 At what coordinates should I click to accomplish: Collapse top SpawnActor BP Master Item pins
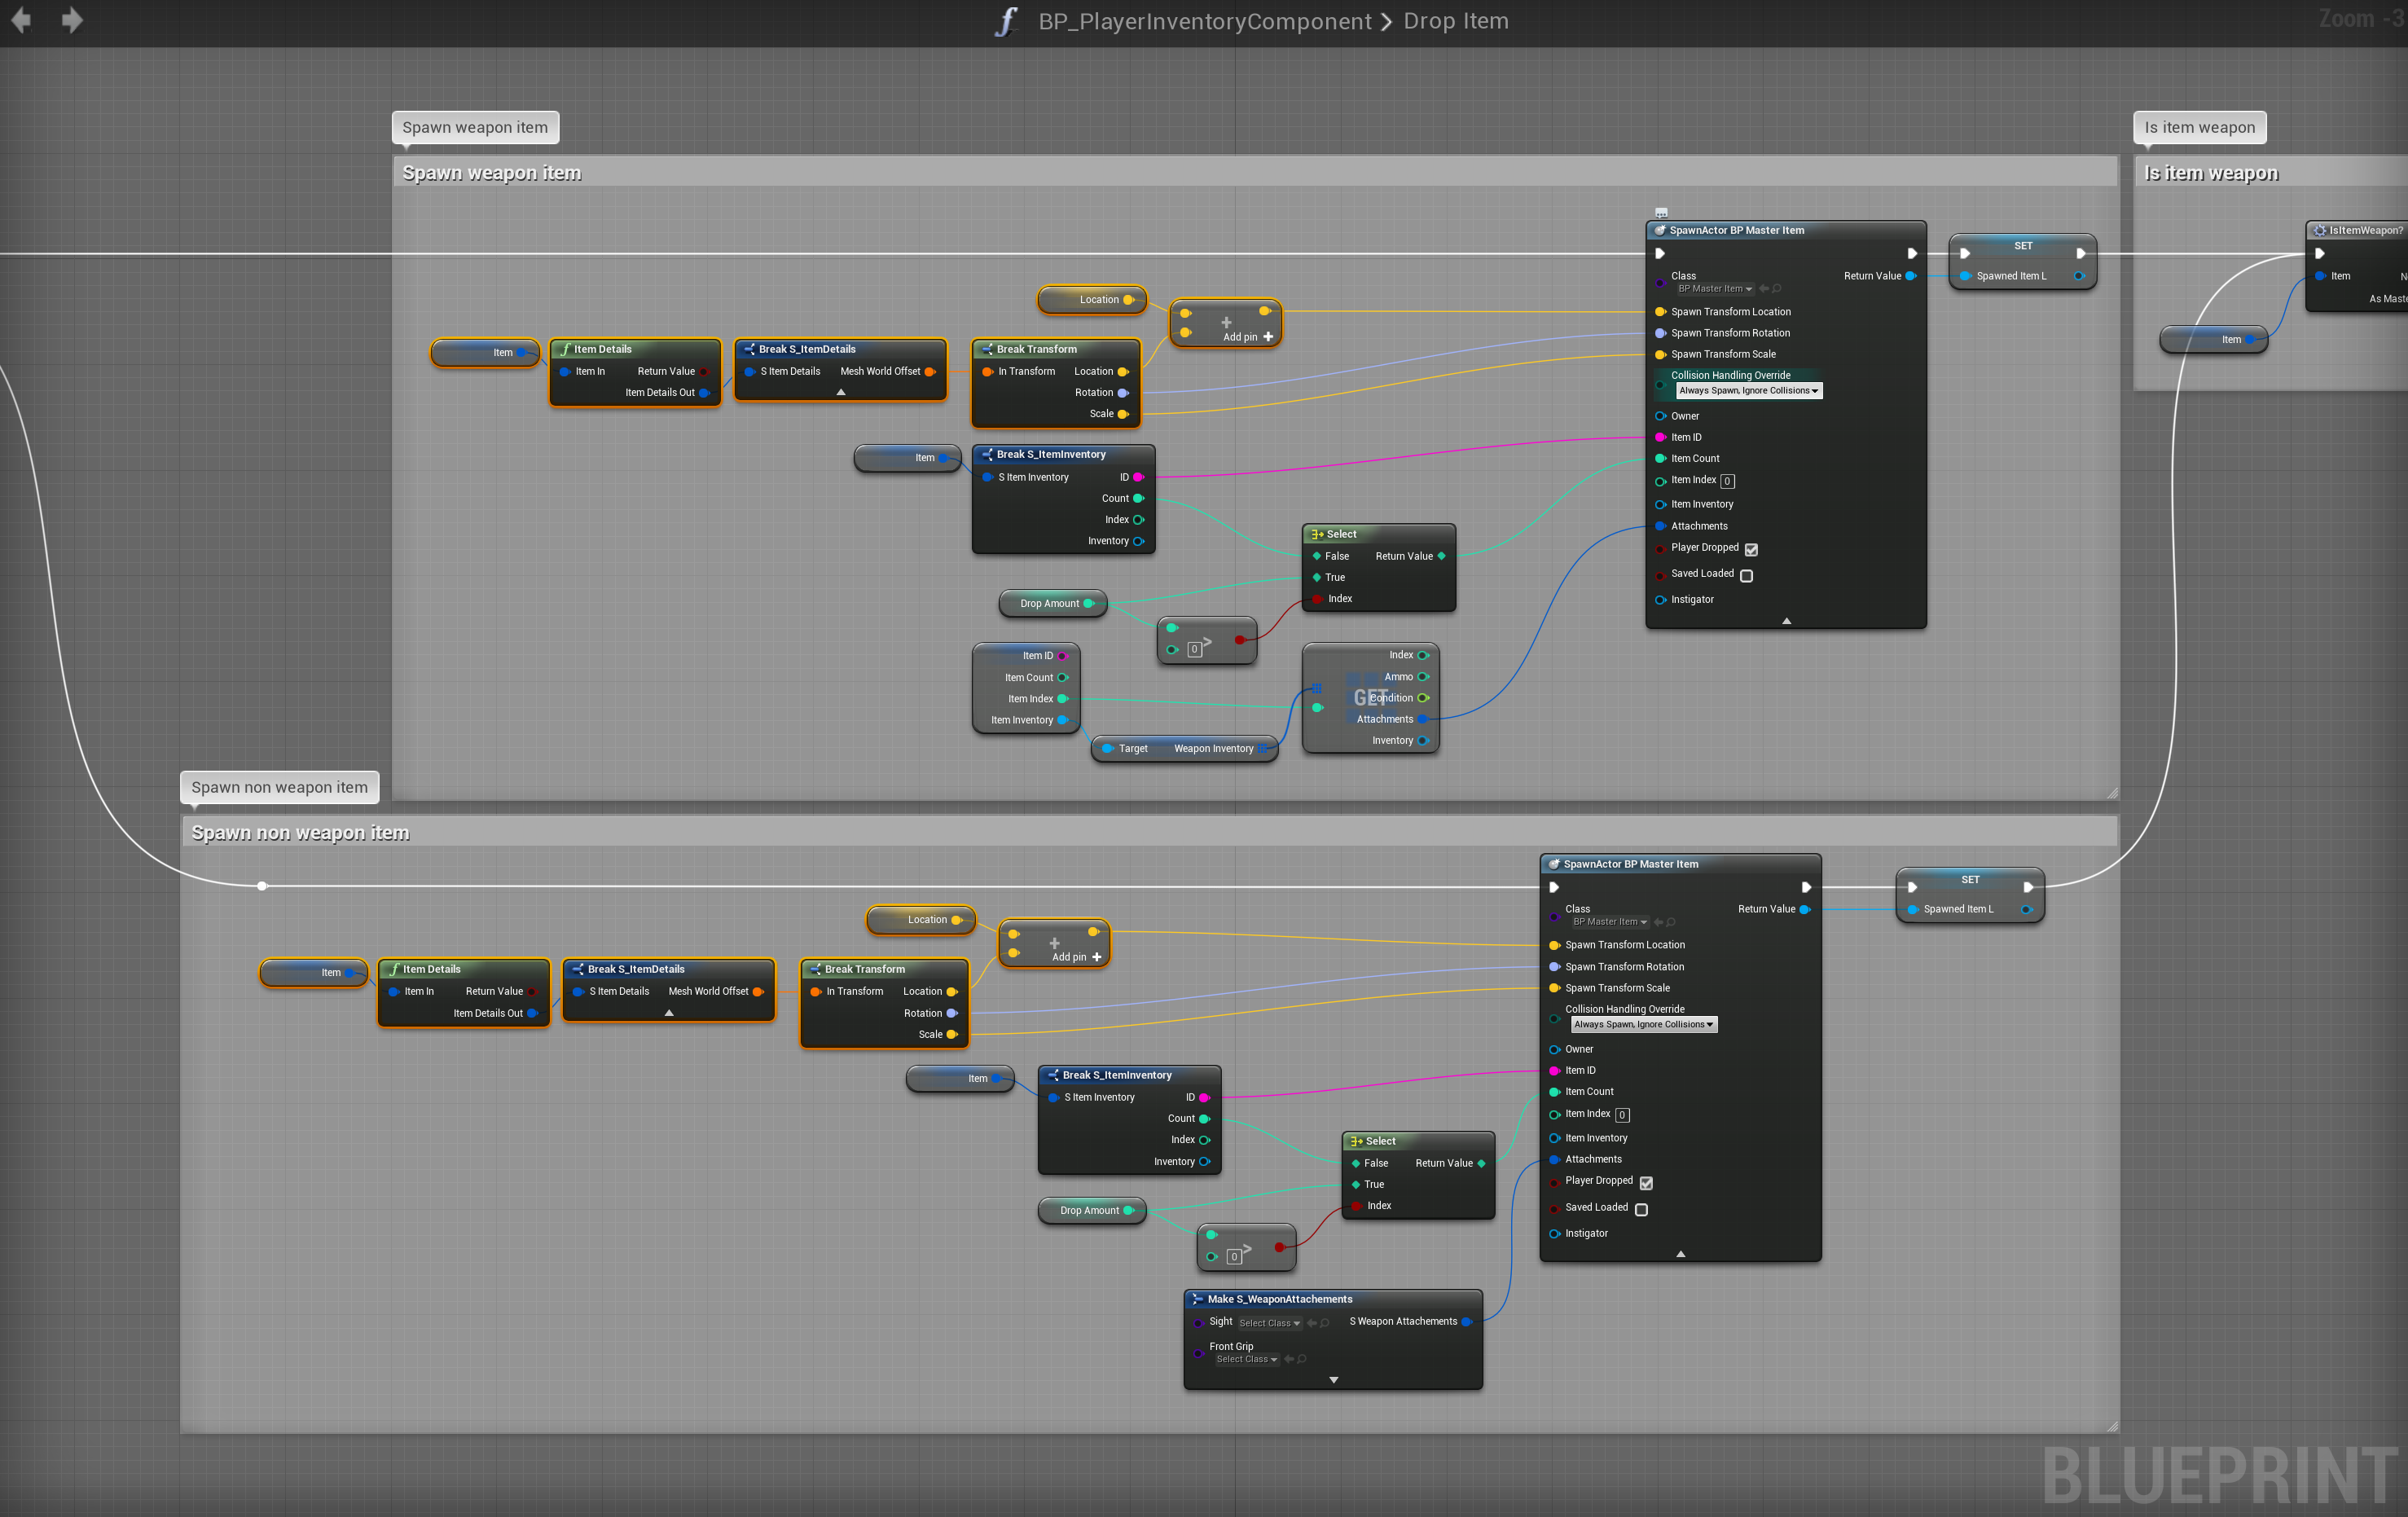[1786, 621]
